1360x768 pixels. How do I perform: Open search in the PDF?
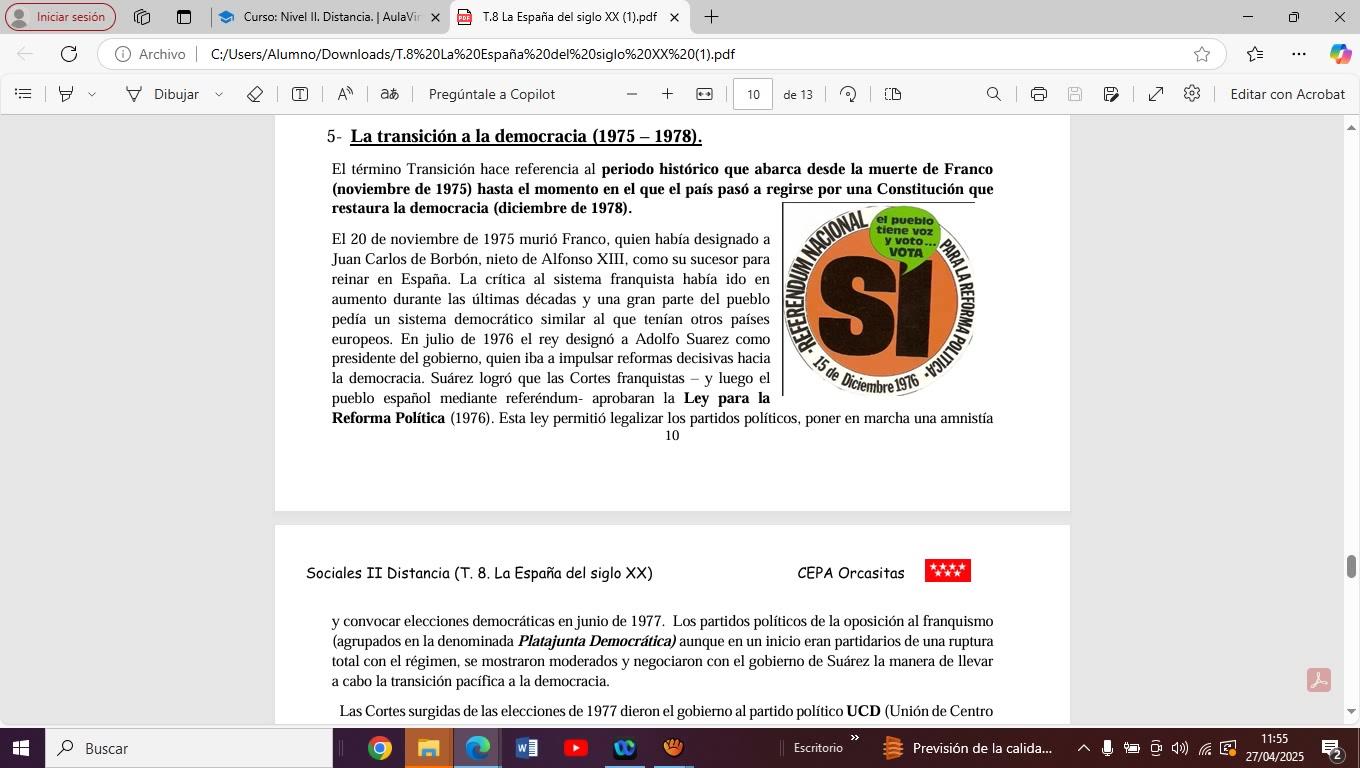tap(993, 94)
